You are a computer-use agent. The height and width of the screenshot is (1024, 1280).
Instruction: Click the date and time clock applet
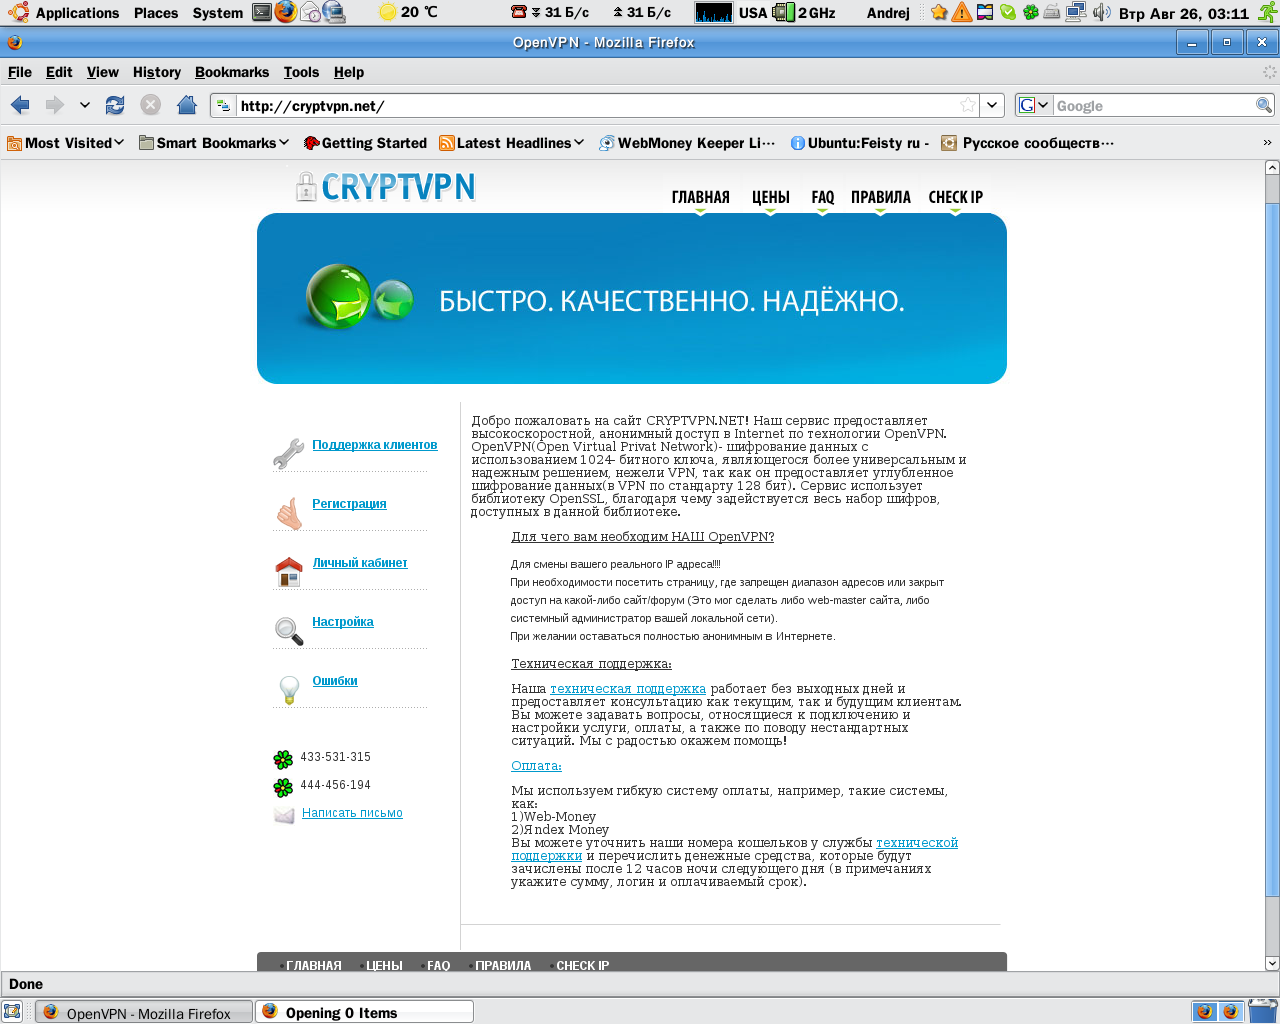click(1183, 12)
